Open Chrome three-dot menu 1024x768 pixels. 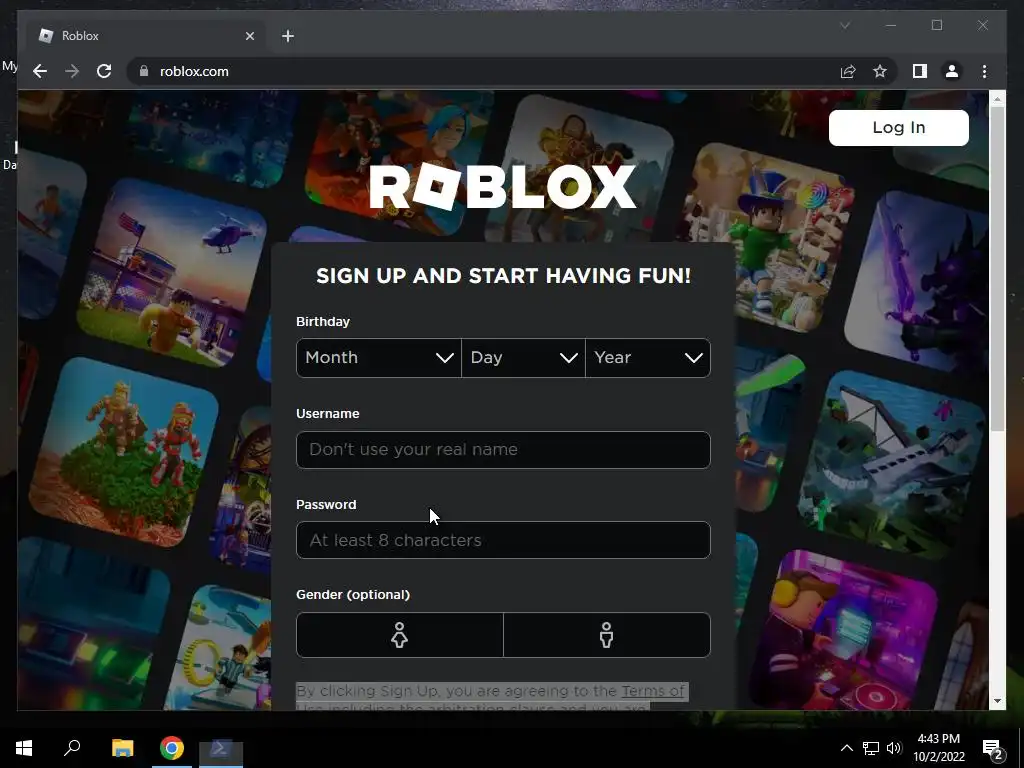(984, 71)
